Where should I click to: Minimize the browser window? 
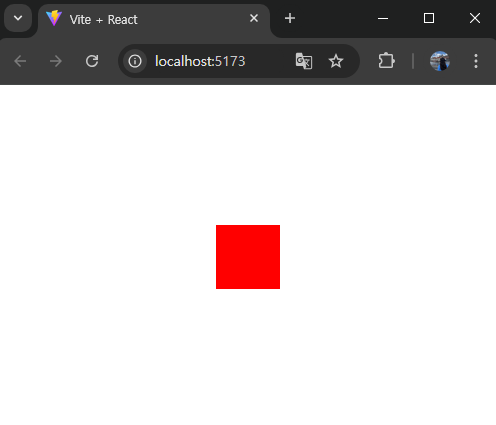[x=383, y=18]
